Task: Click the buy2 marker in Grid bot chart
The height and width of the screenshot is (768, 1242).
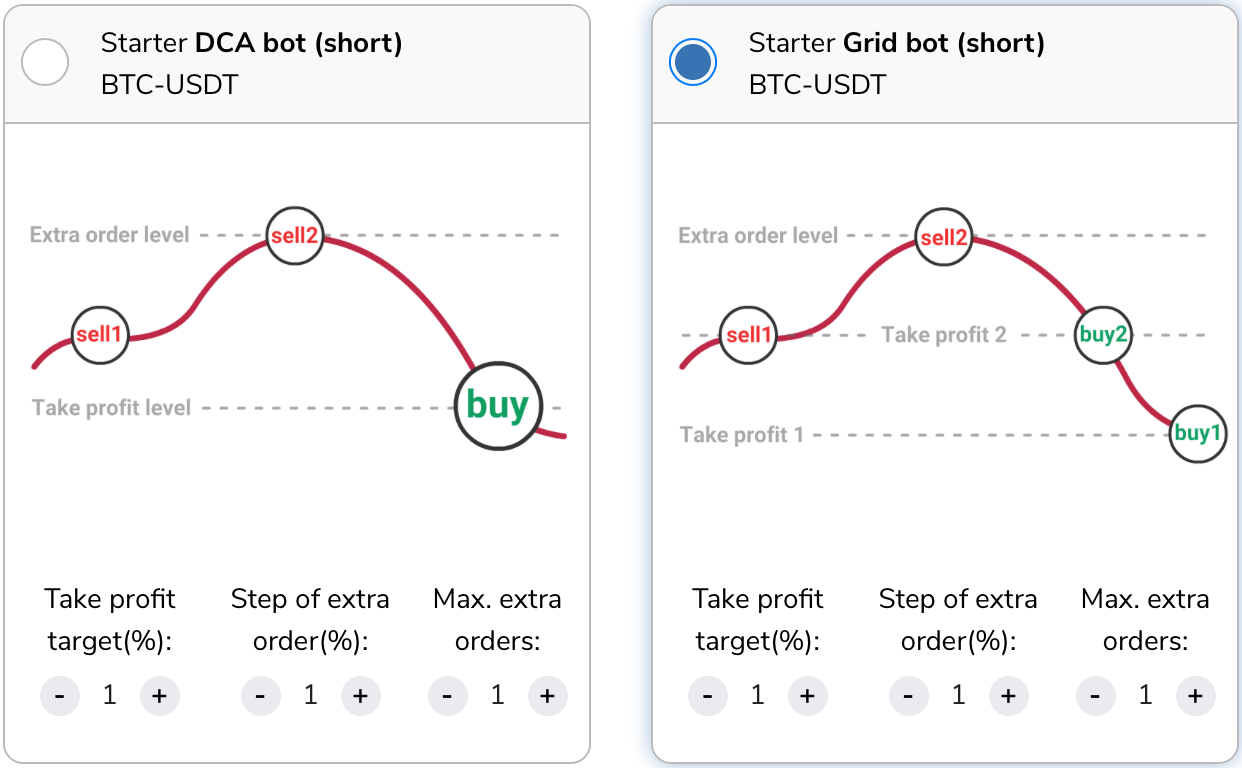Action: (x=1102, y=335)
